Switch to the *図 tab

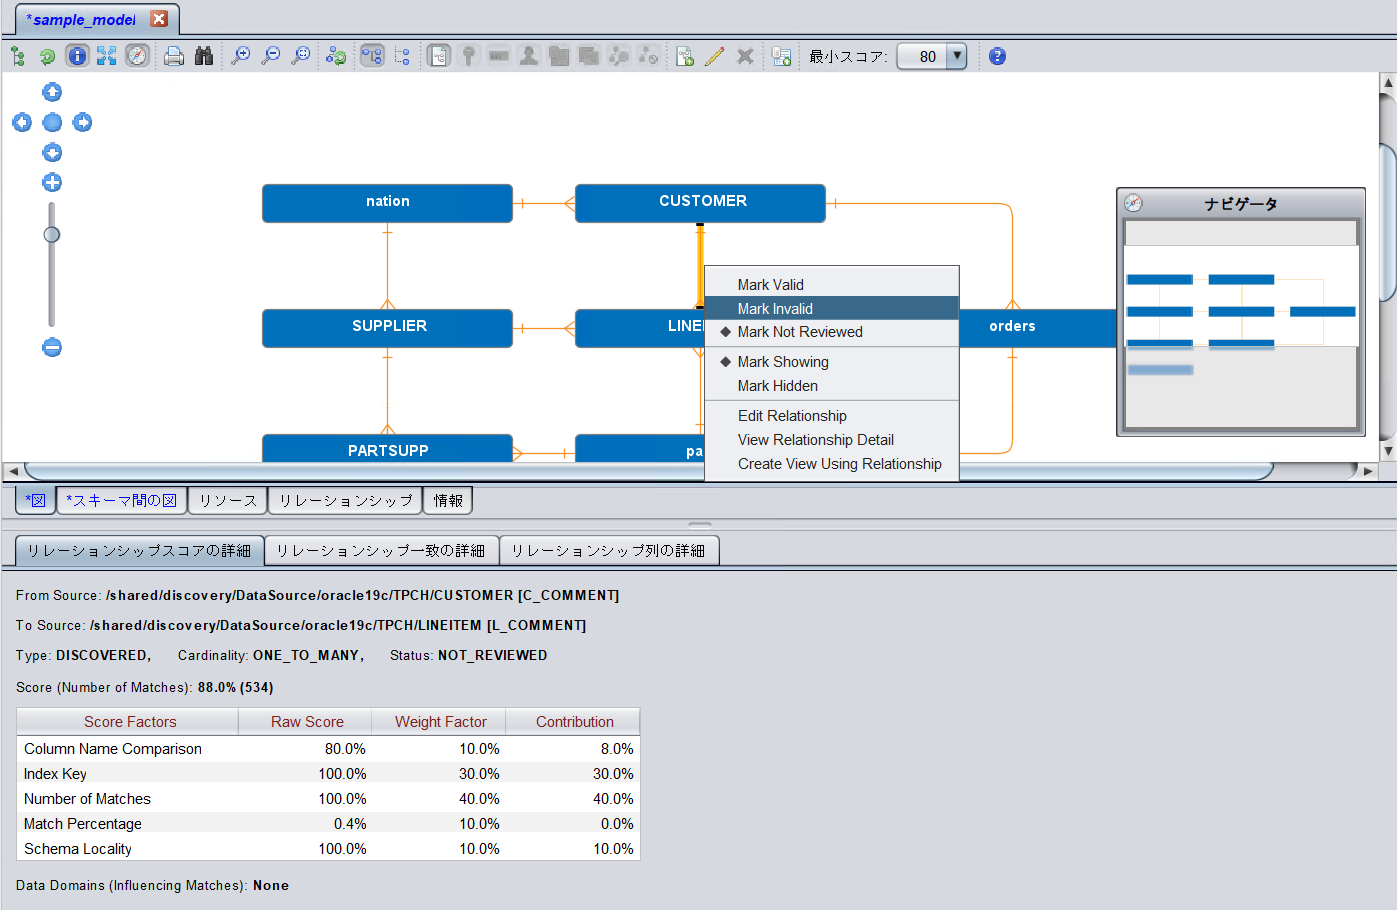36,500
